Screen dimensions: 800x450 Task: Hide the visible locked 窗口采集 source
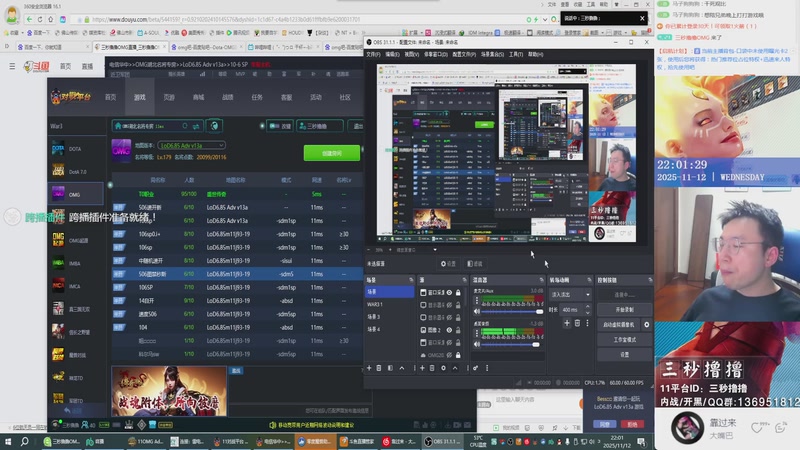(x=449, y=293)
